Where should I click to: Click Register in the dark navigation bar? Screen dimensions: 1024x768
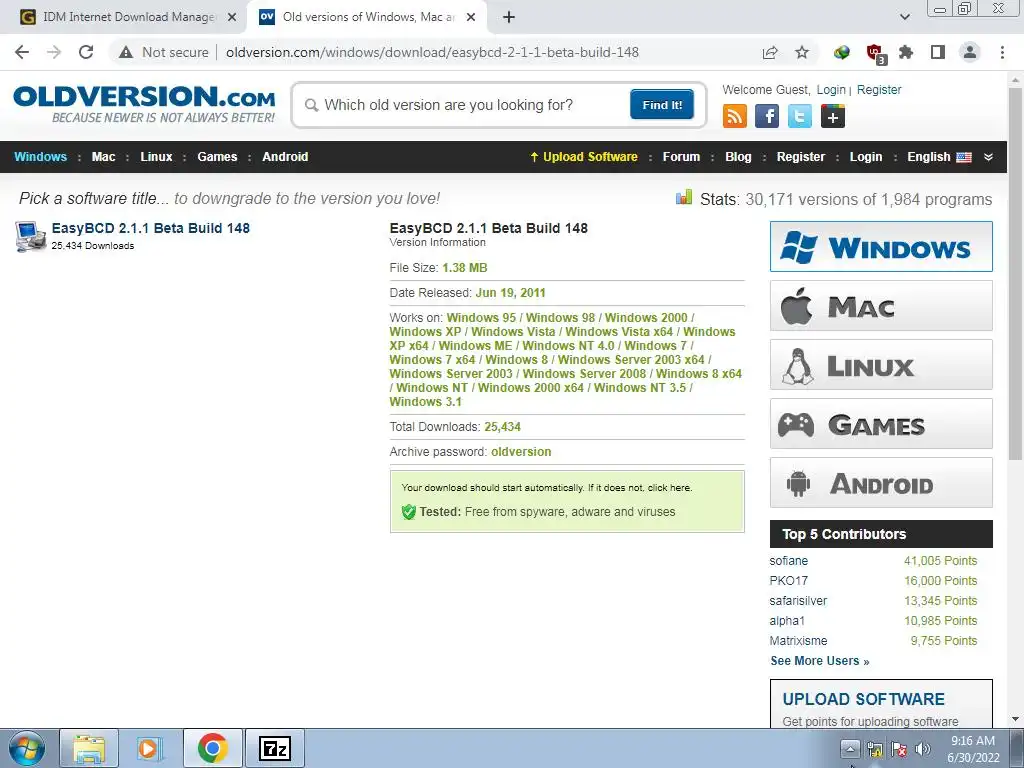point(801,157)
